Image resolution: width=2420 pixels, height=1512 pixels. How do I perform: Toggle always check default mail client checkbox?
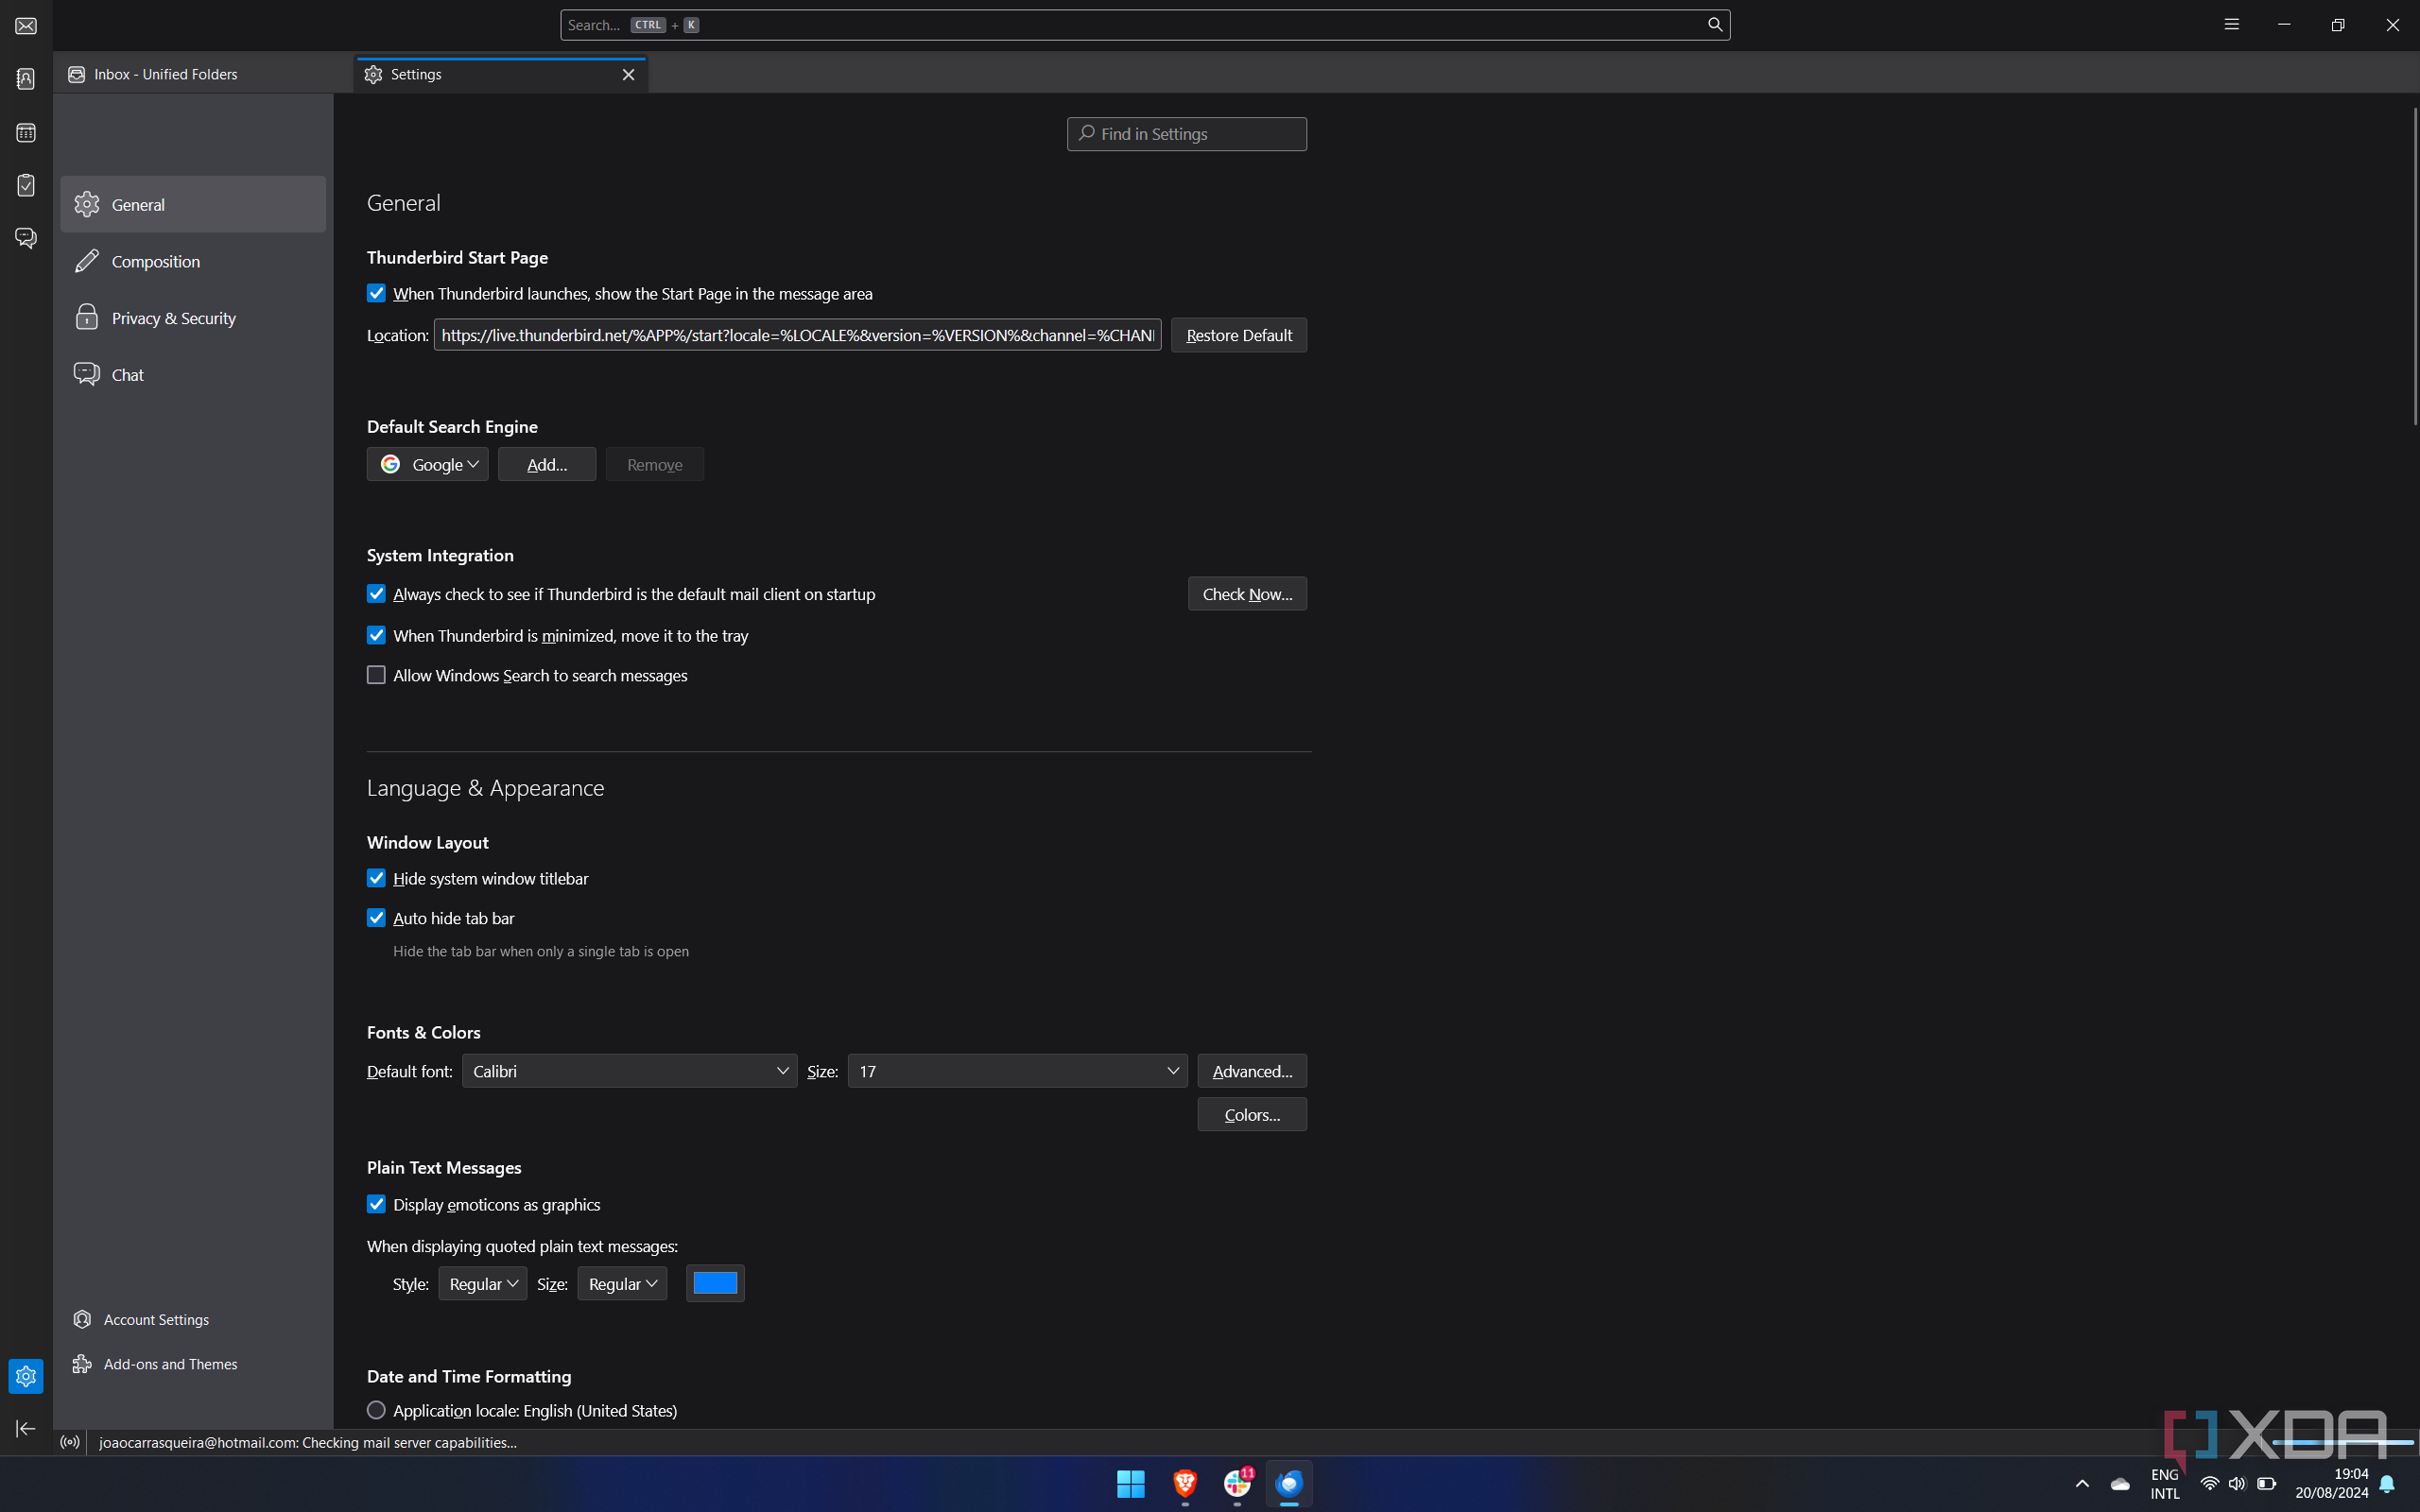[376, 594]
